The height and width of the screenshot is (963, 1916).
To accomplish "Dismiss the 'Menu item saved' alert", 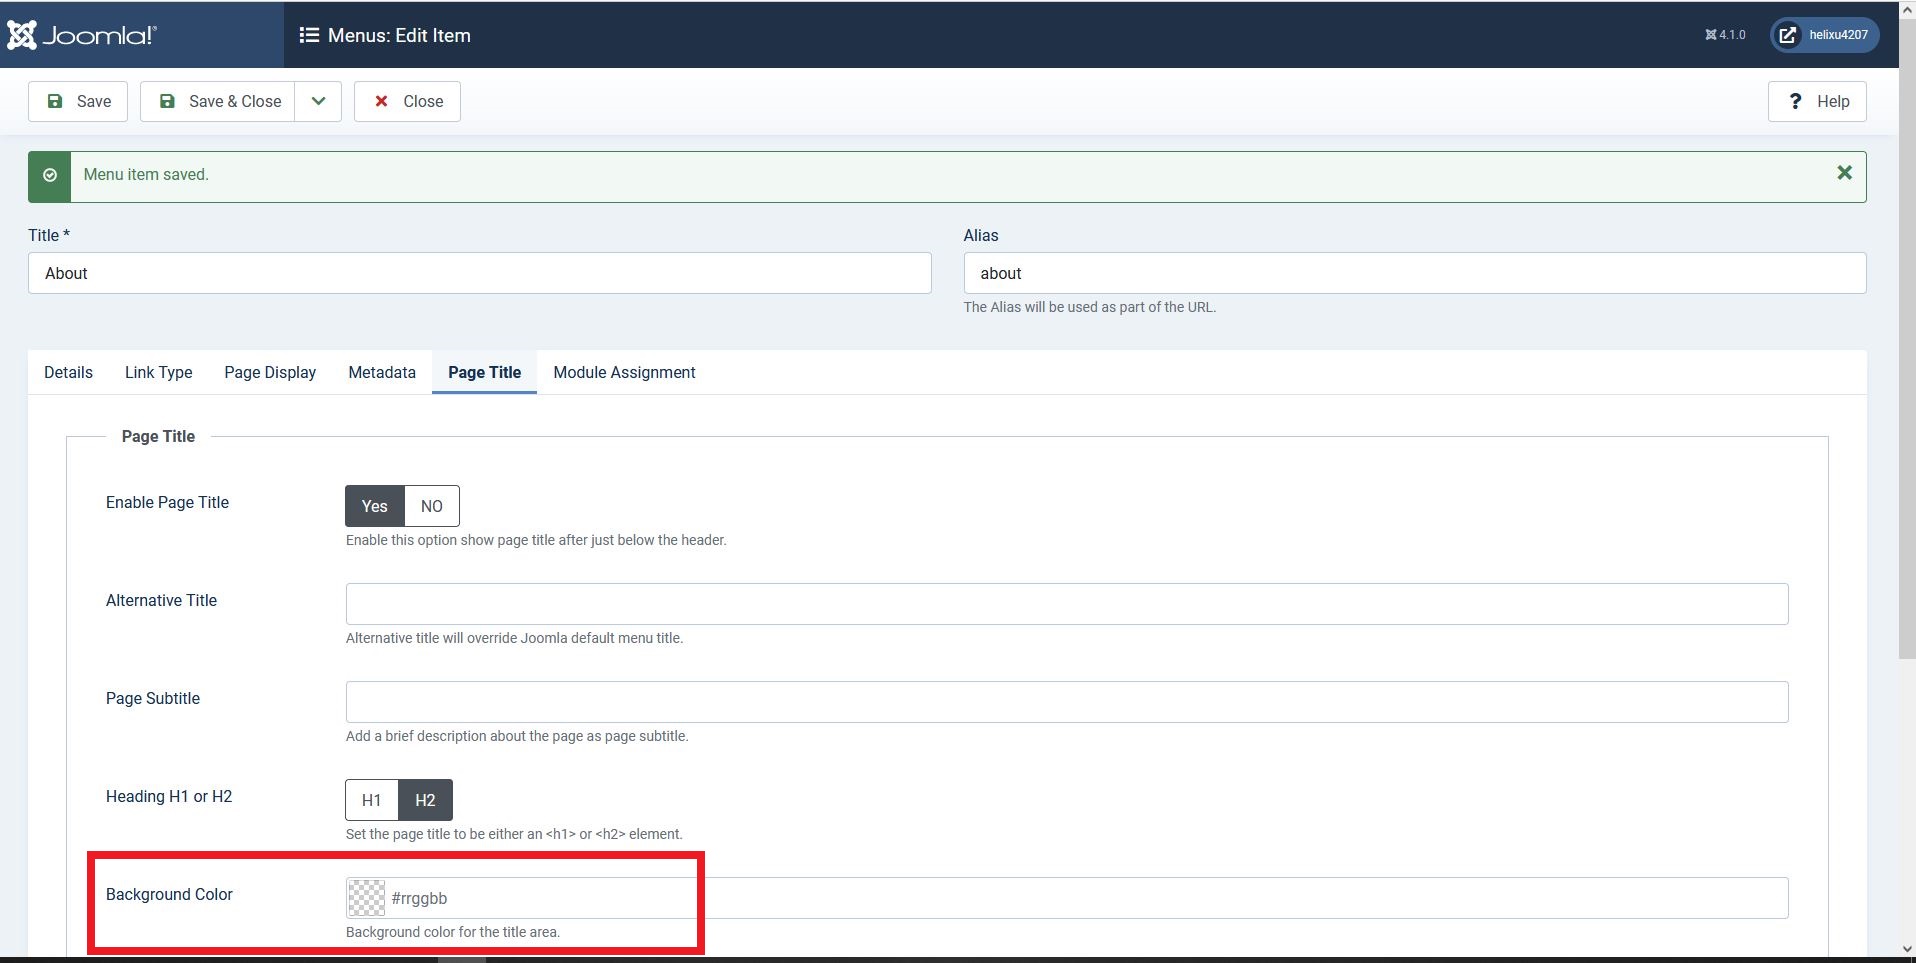I will (1844, 173).
